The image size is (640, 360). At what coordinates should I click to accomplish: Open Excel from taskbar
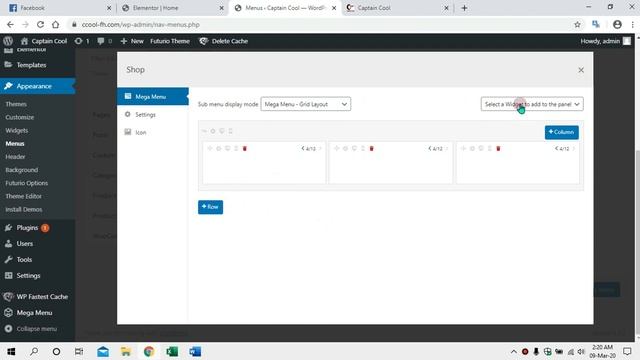tap(172, 351)
